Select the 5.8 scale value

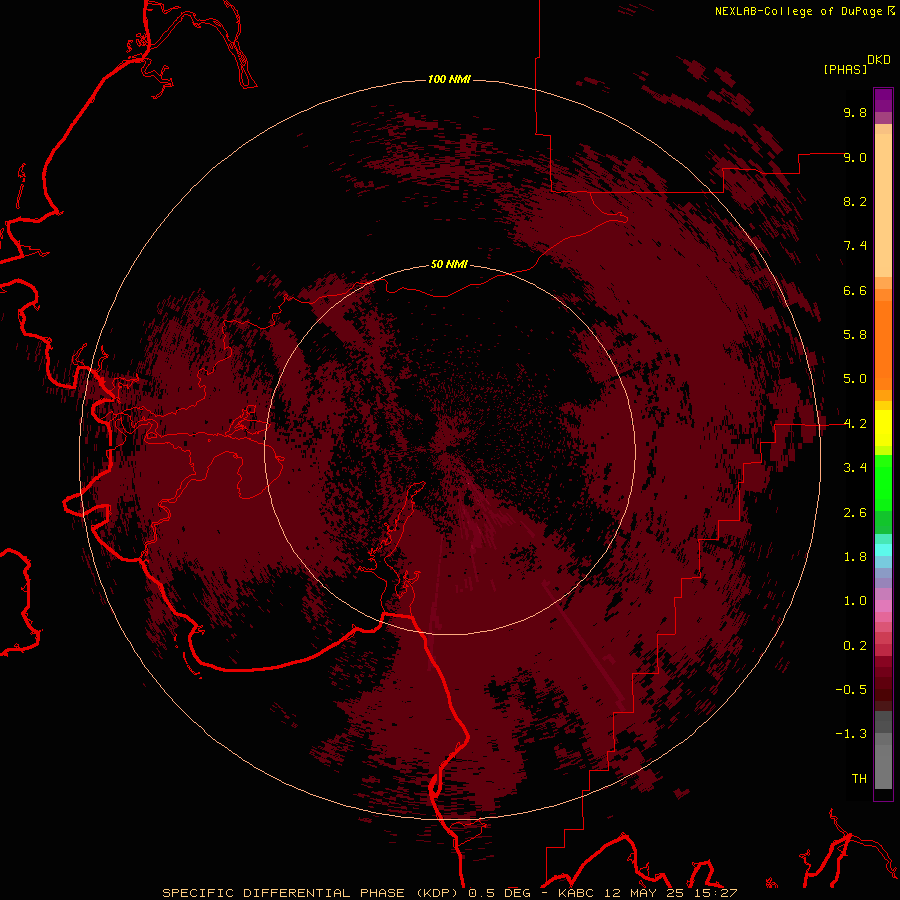click(855, 335)
